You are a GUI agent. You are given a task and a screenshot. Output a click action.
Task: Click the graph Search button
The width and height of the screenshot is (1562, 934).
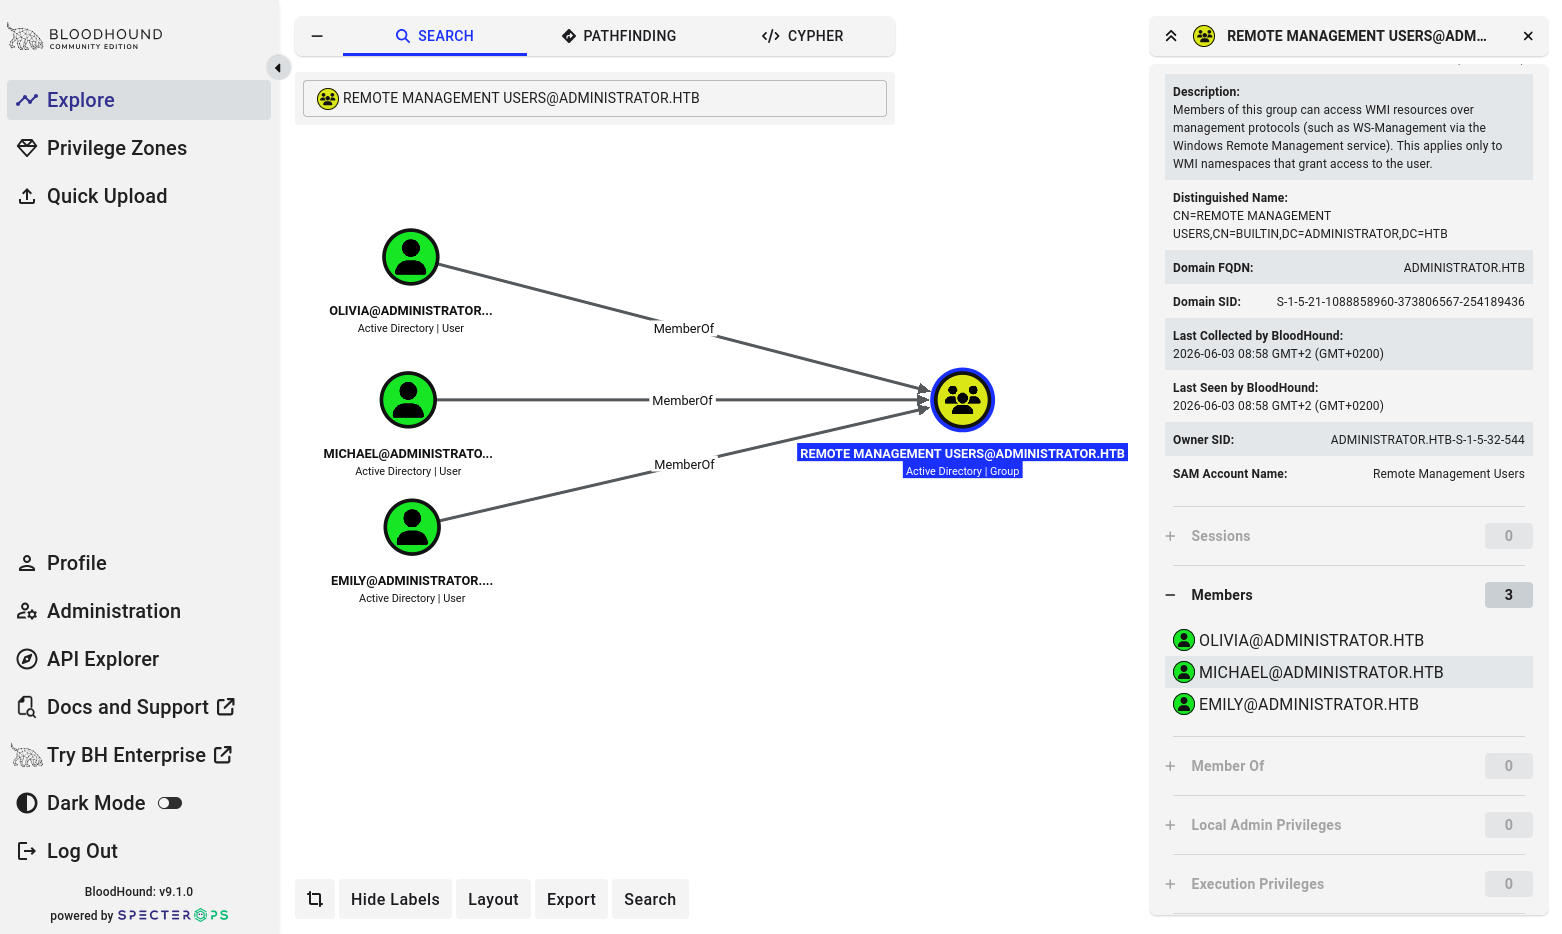click(x=650, y=899)
